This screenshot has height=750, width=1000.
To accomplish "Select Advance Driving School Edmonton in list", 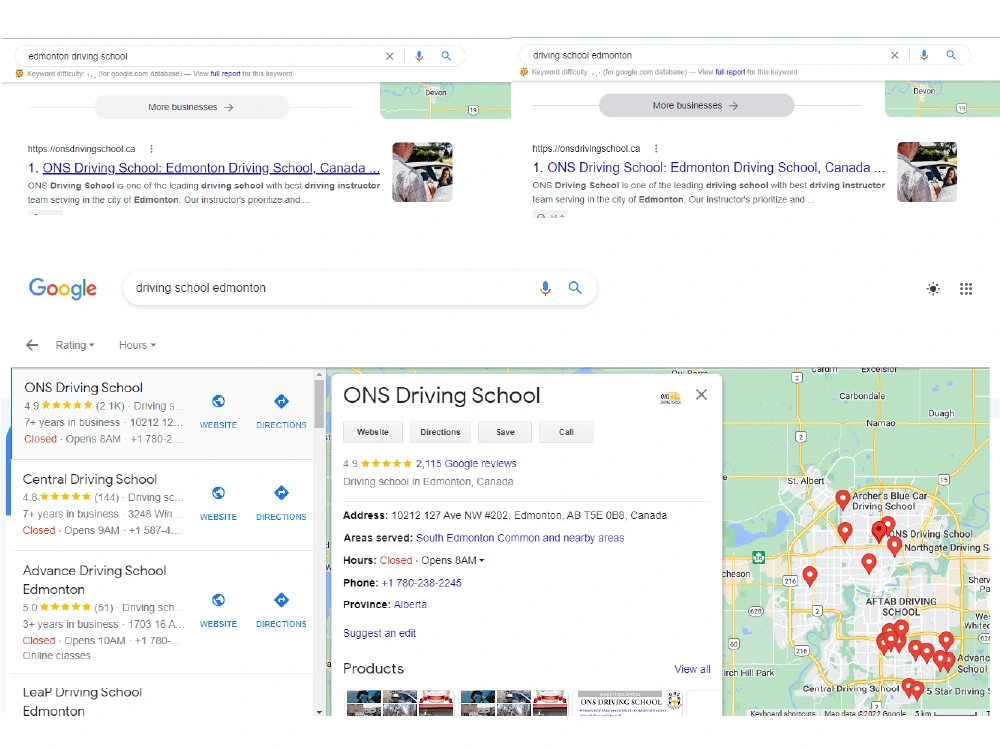I will [x=163, y=612].
